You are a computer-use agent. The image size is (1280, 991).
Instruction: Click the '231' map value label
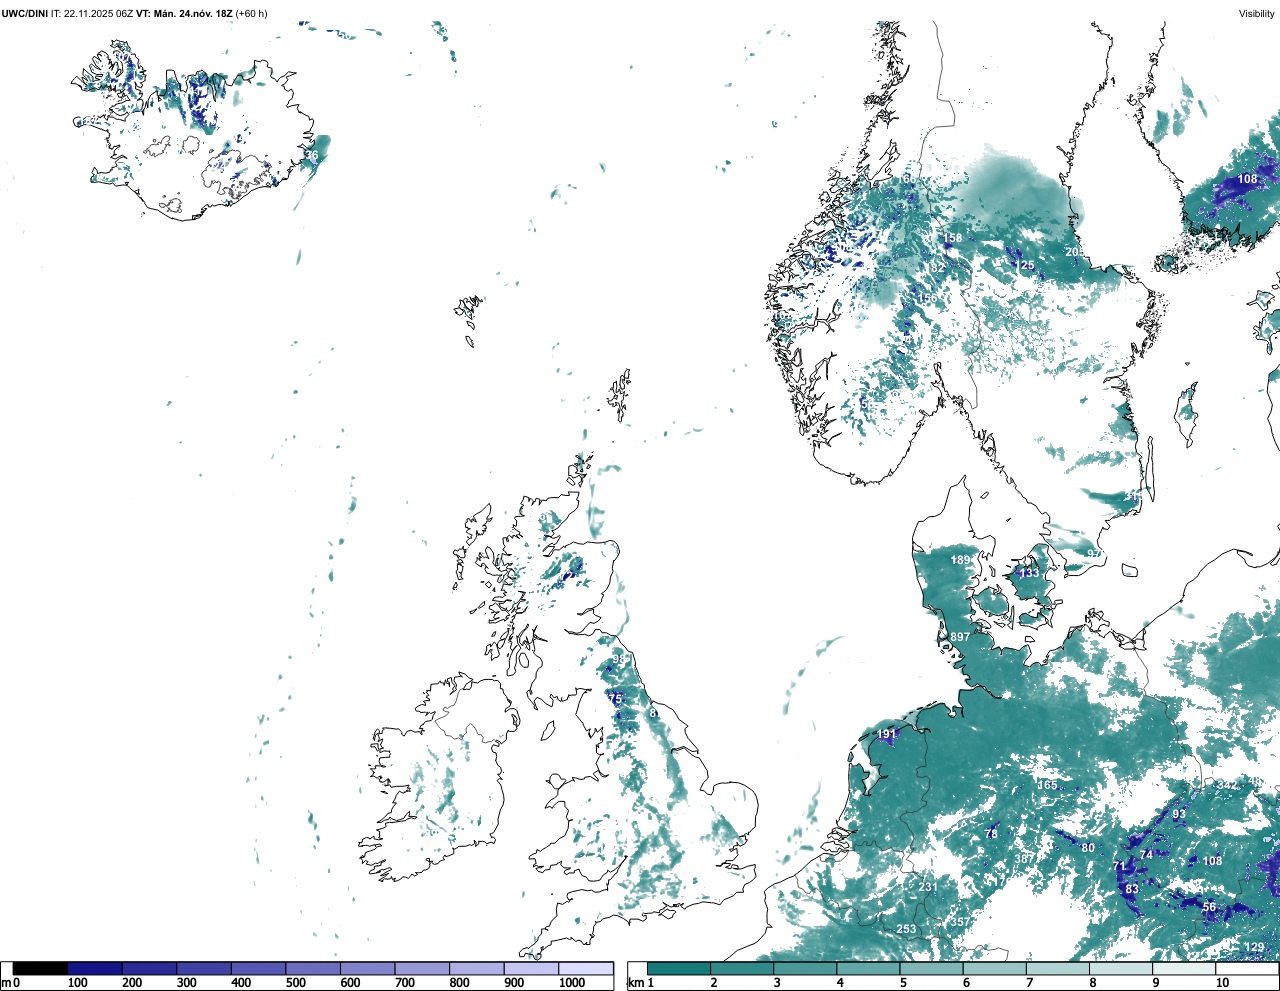click(928, 887)
